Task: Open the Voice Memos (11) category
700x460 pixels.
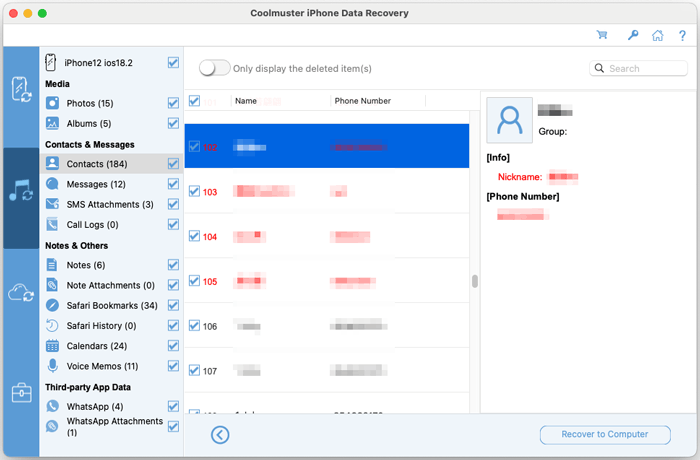Action: click(x=112, y=366)
